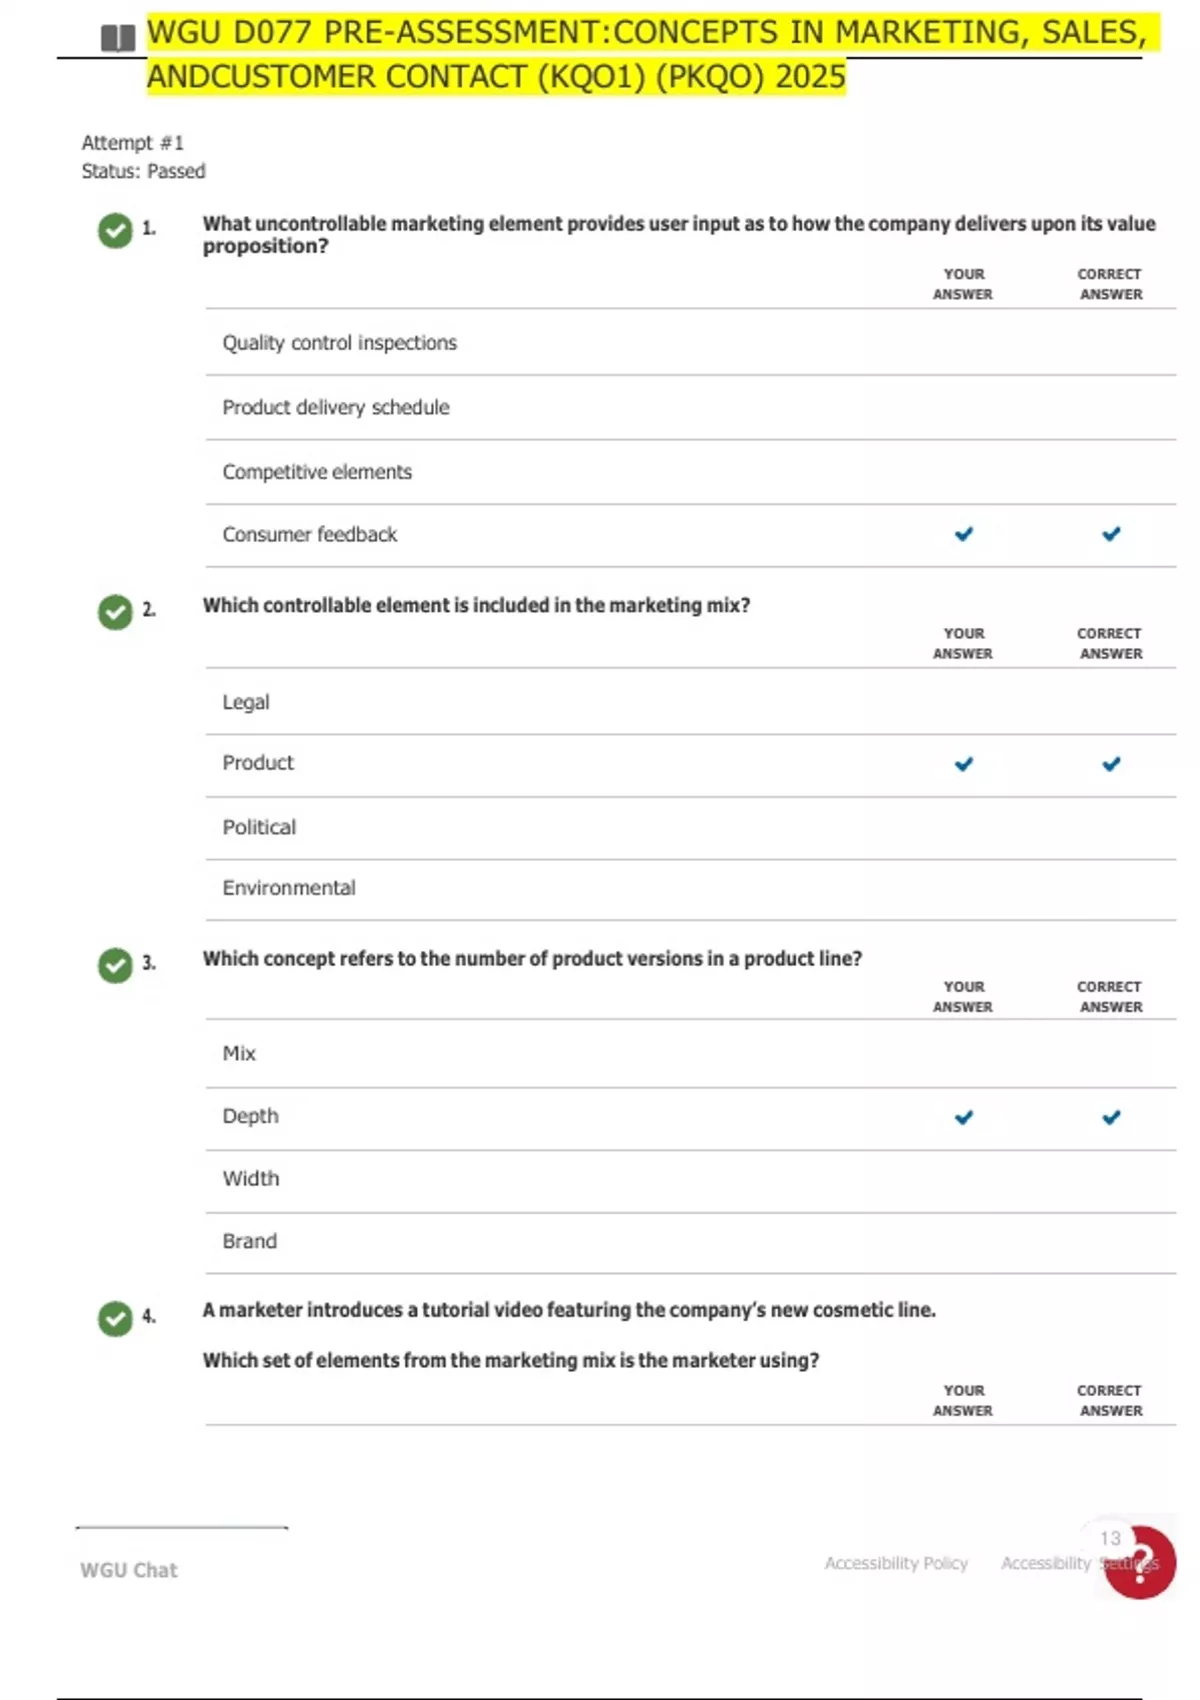
Task: Click the Correct Answer check for Depth
Action: click(x=1111, y=1117)
